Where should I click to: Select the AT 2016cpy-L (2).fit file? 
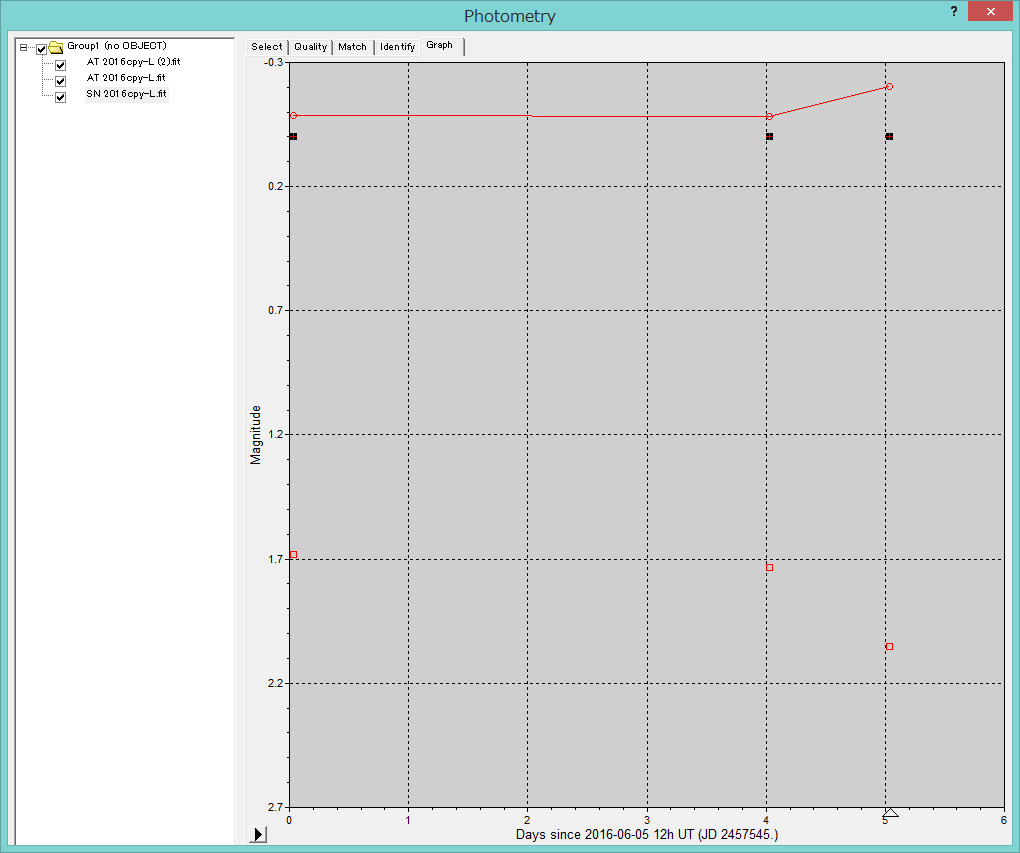(133, 62)
